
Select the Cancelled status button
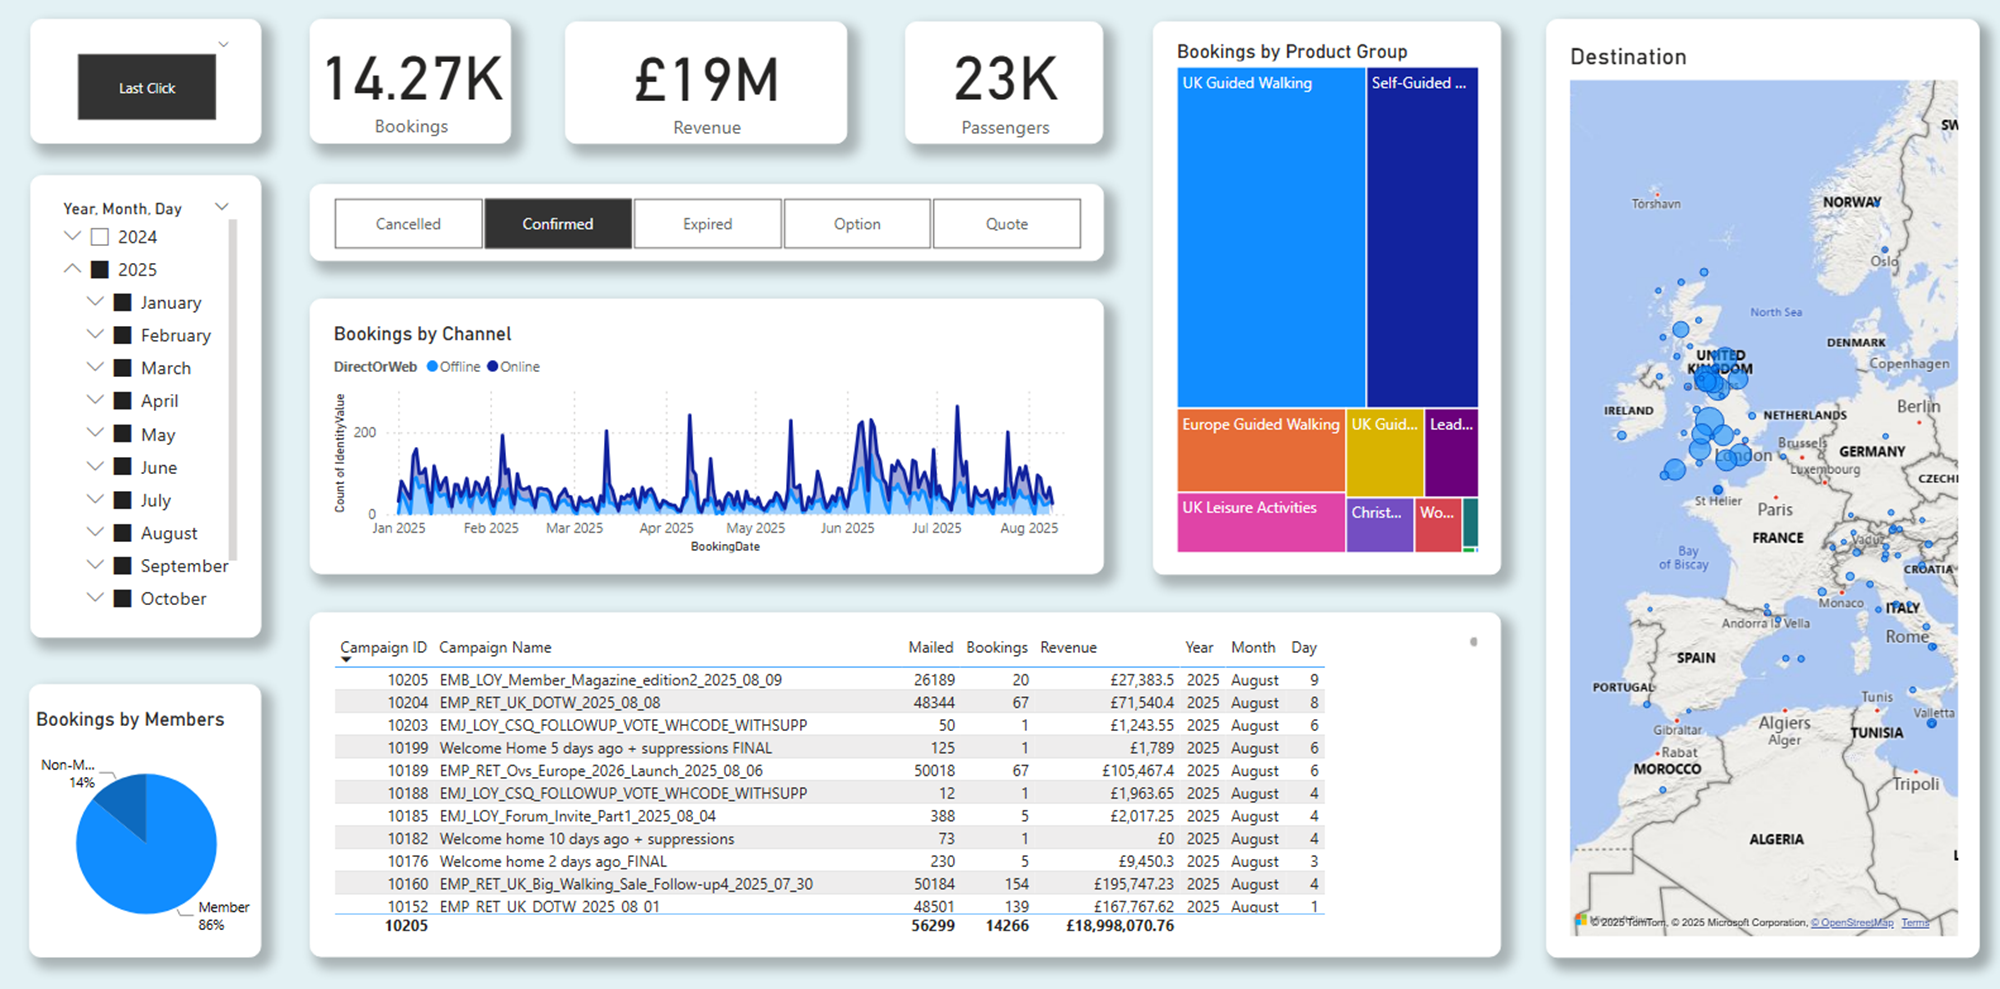coord(408,224)
